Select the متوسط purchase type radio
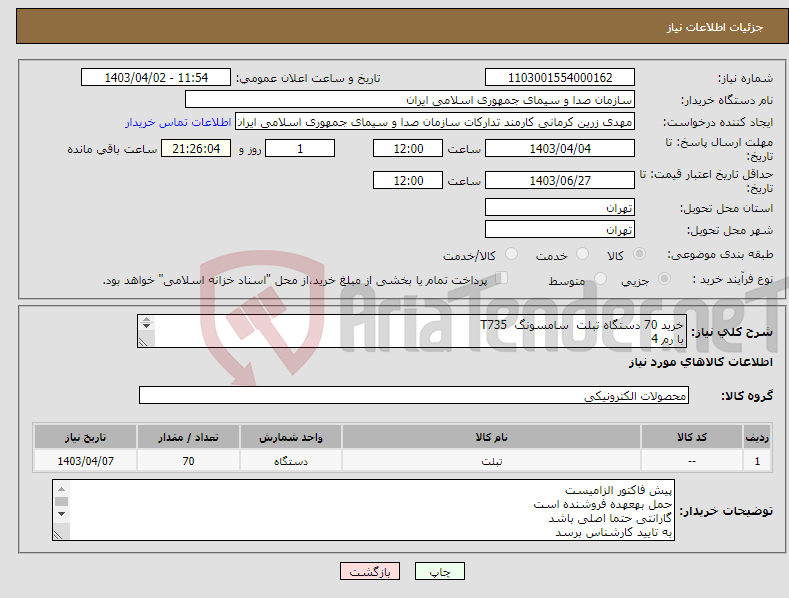789x598 pixels. click(x=600, y=278)
